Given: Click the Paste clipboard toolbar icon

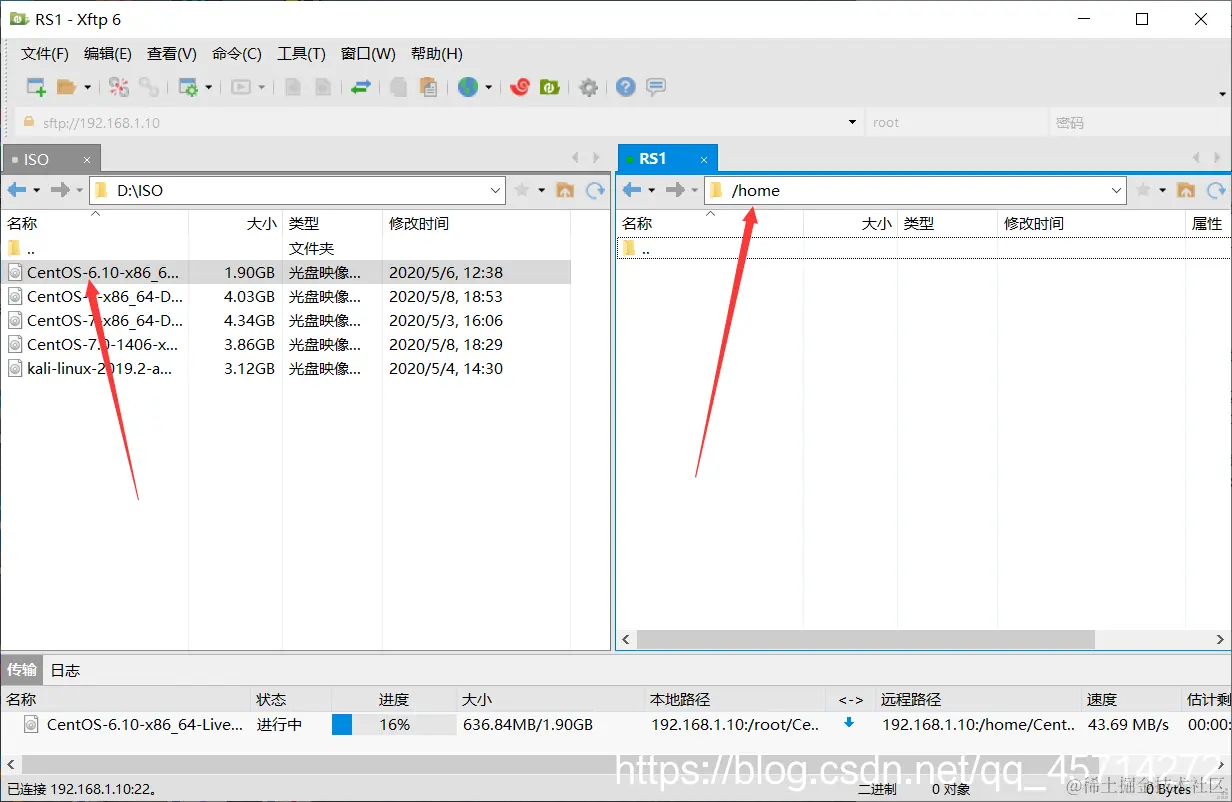Looking at the screenshot, I should tap(428, 87).
